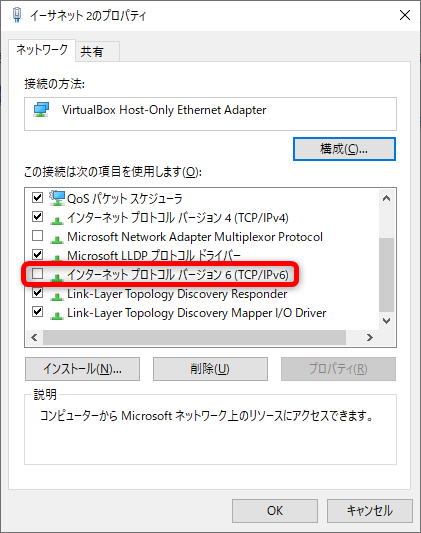Viewport: 421px width, 533px height.
Task: Select インターネット プロトコル バージョン 6 (TCP/IPv6)
Action: (x=178, y=274)
